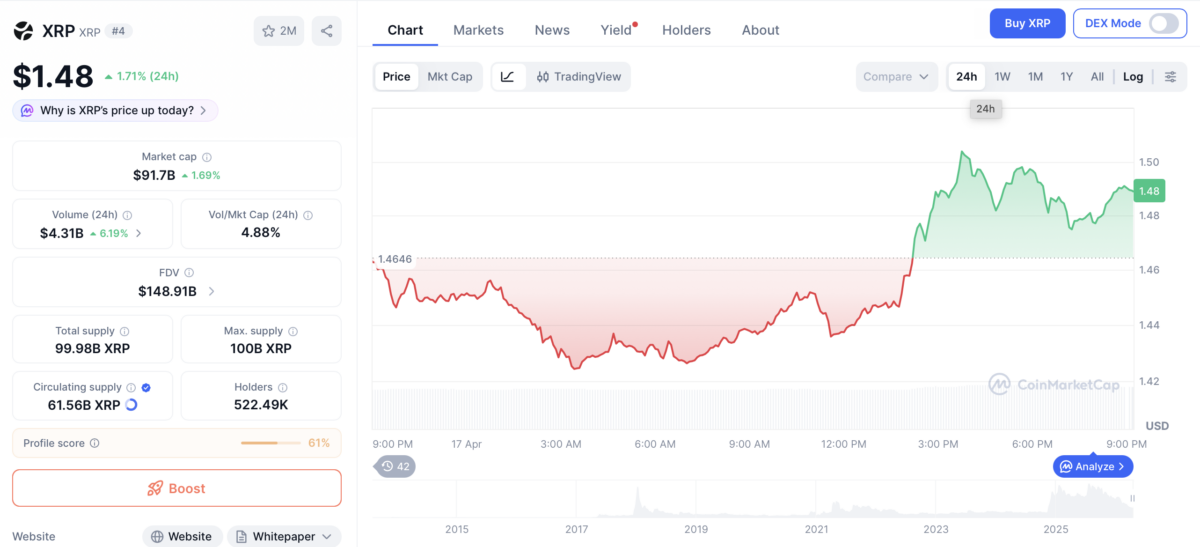Open the About tab
This screenshot has width=1200, height=547.
tap(760, 30)
